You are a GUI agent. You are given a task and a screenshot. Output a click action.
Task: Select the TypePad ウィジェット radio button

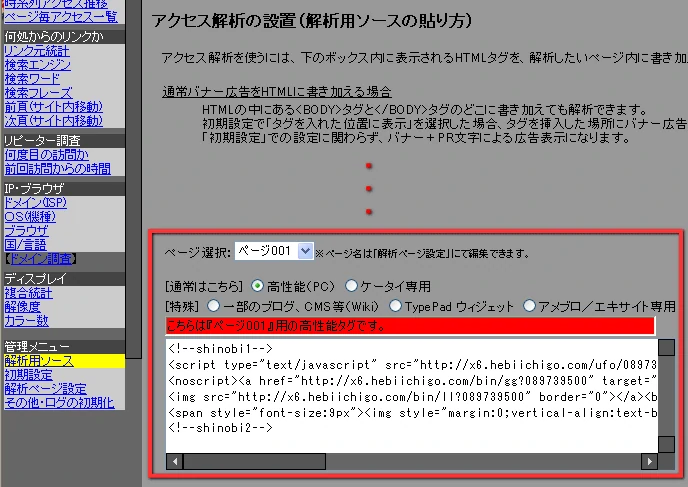tap(395, 306)
